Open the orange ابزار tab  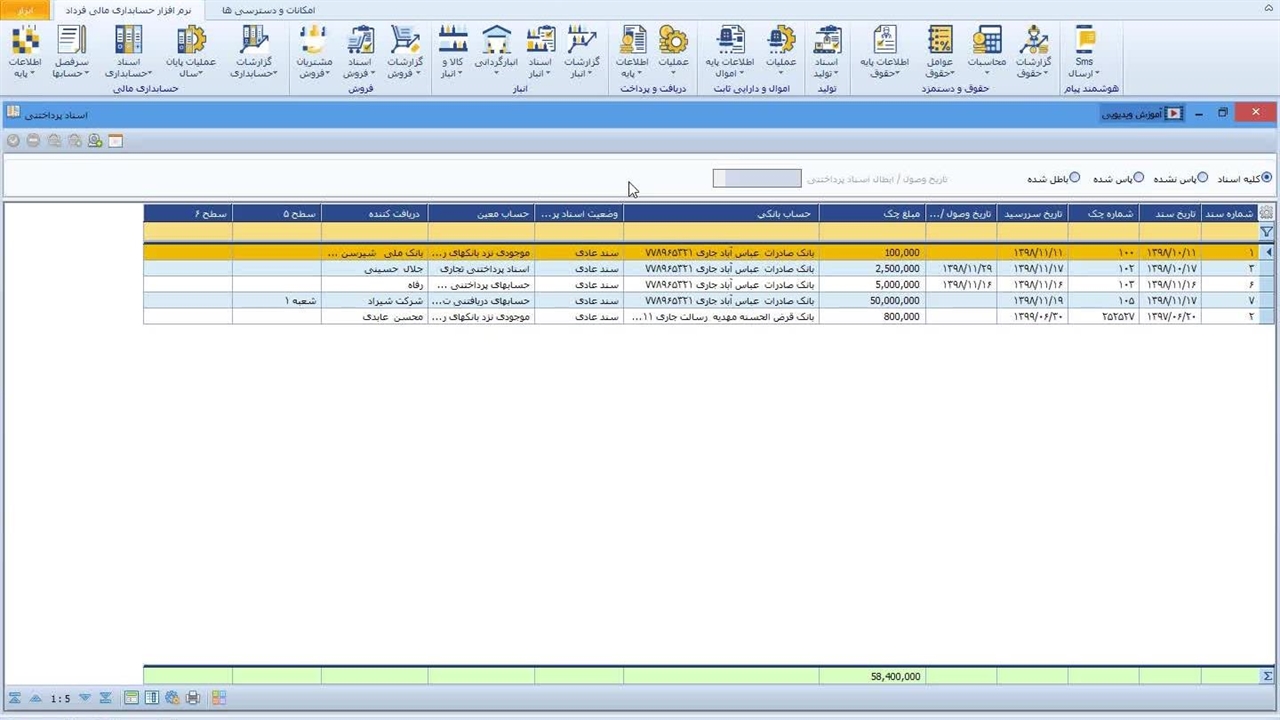point(26,9)
